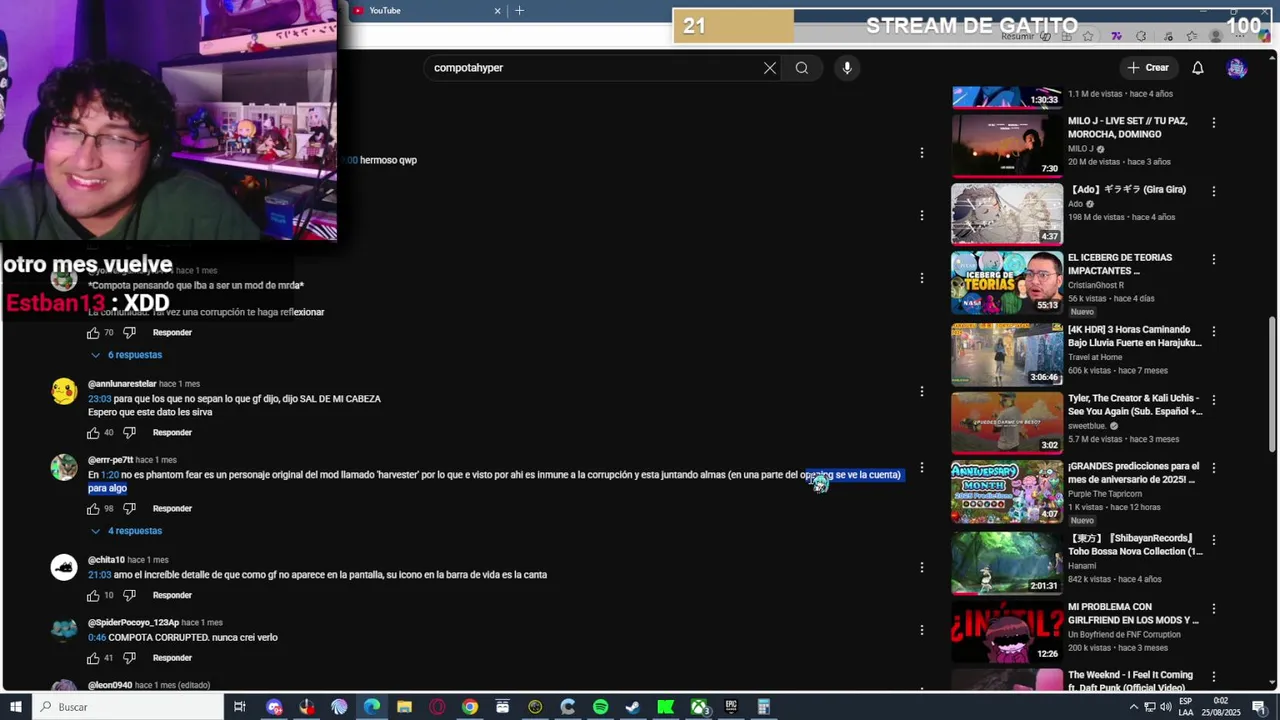The image size is (1280, 720).
Task: Jump to timestamp 23:03 in video
Action: pyautogui.click(x=99, y=399)
